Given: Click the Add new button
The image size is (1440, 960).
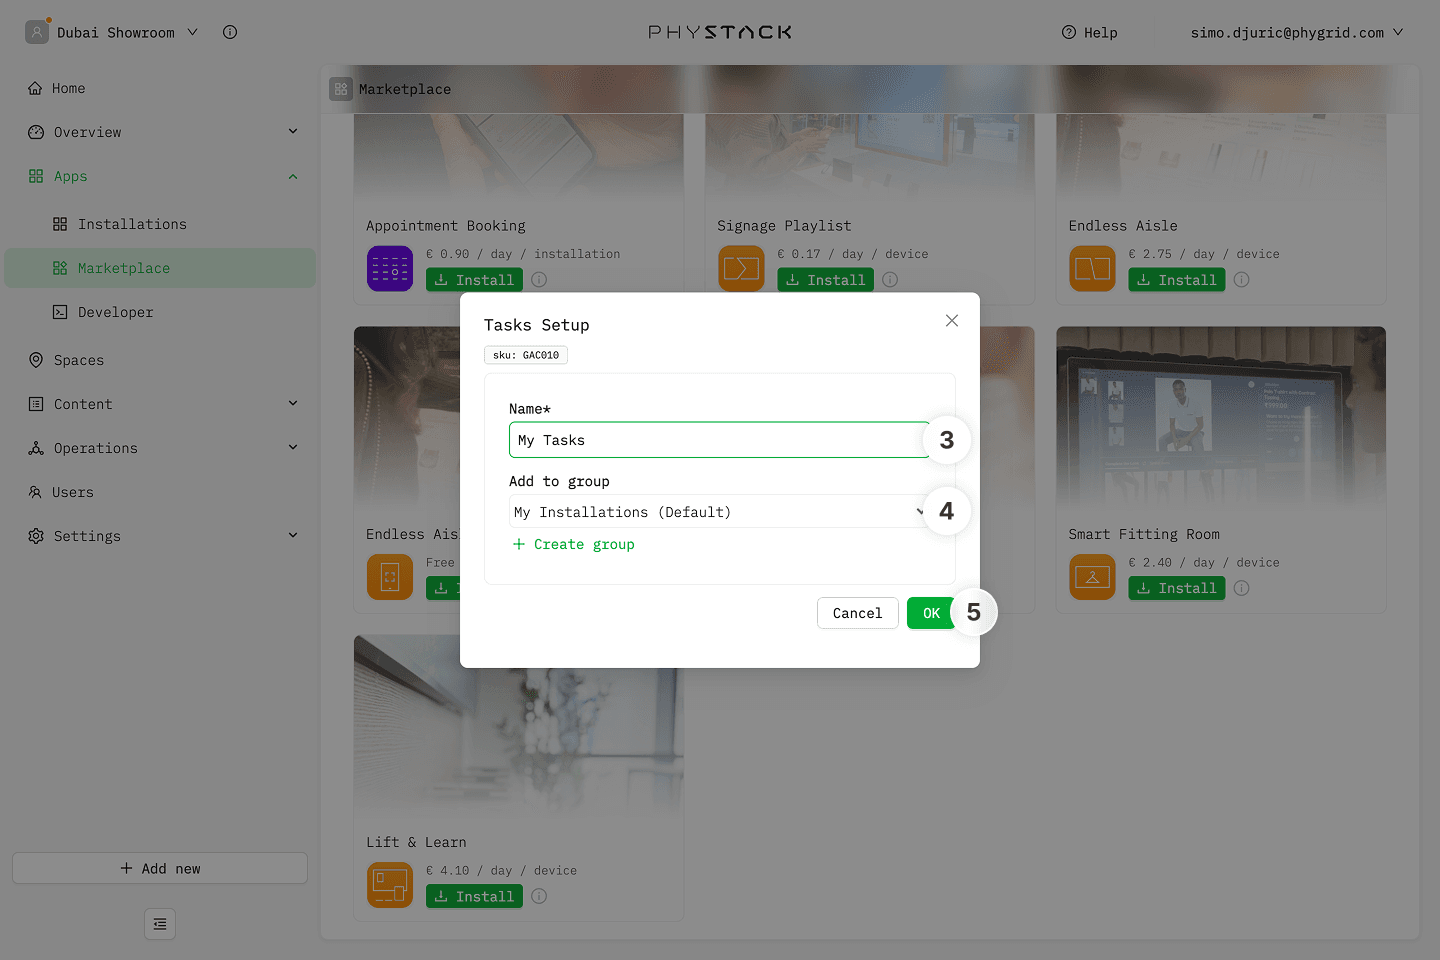Looking at the screenshot, I should tap(160, 868).
